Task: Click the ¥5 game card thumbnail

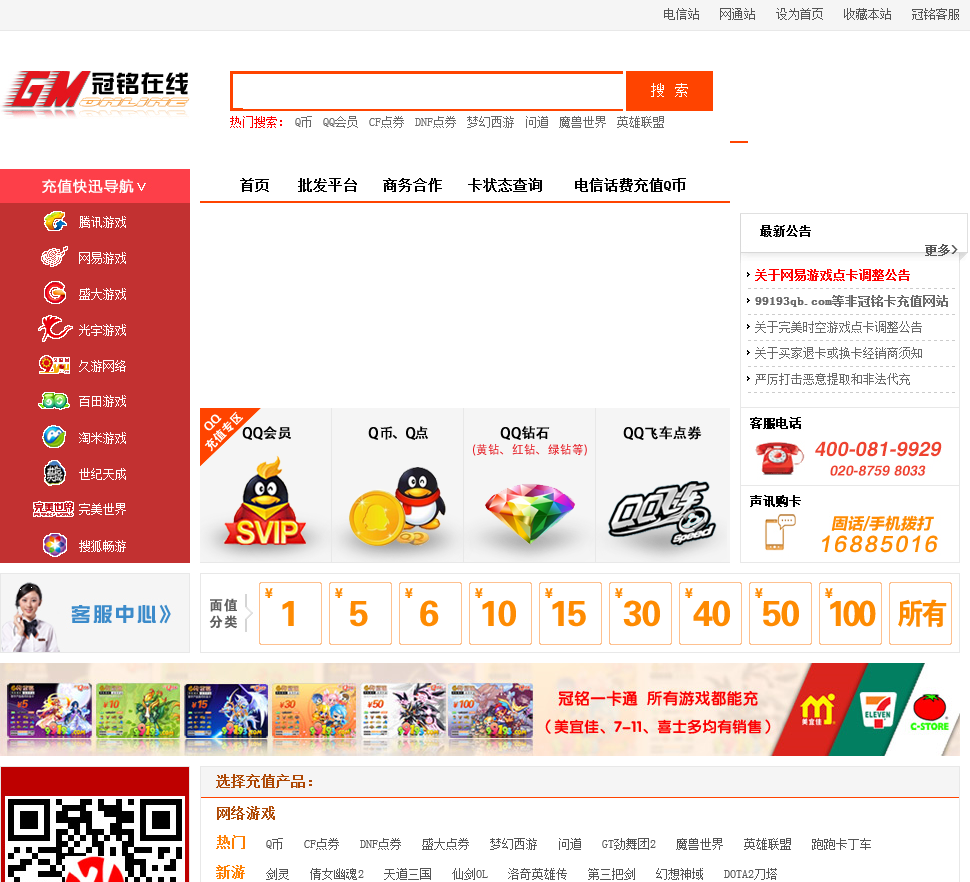Action: [x=49, y=711]
